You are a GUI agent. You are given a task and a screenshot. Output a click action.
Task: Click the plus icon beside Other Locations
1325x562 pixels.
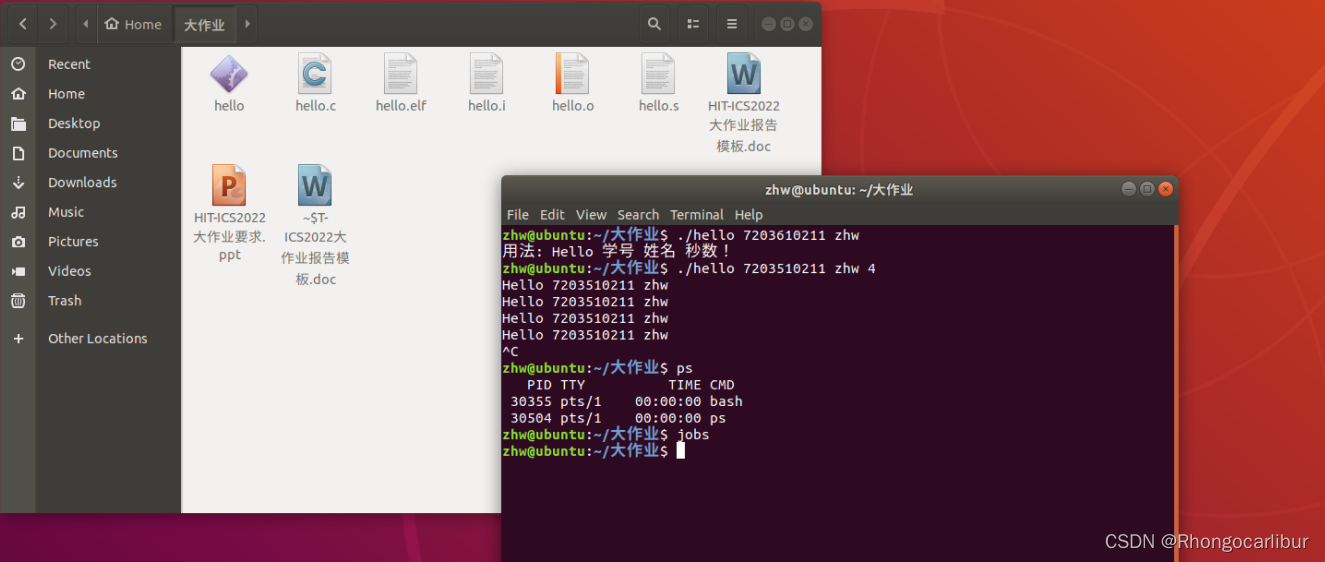[18, 339]
